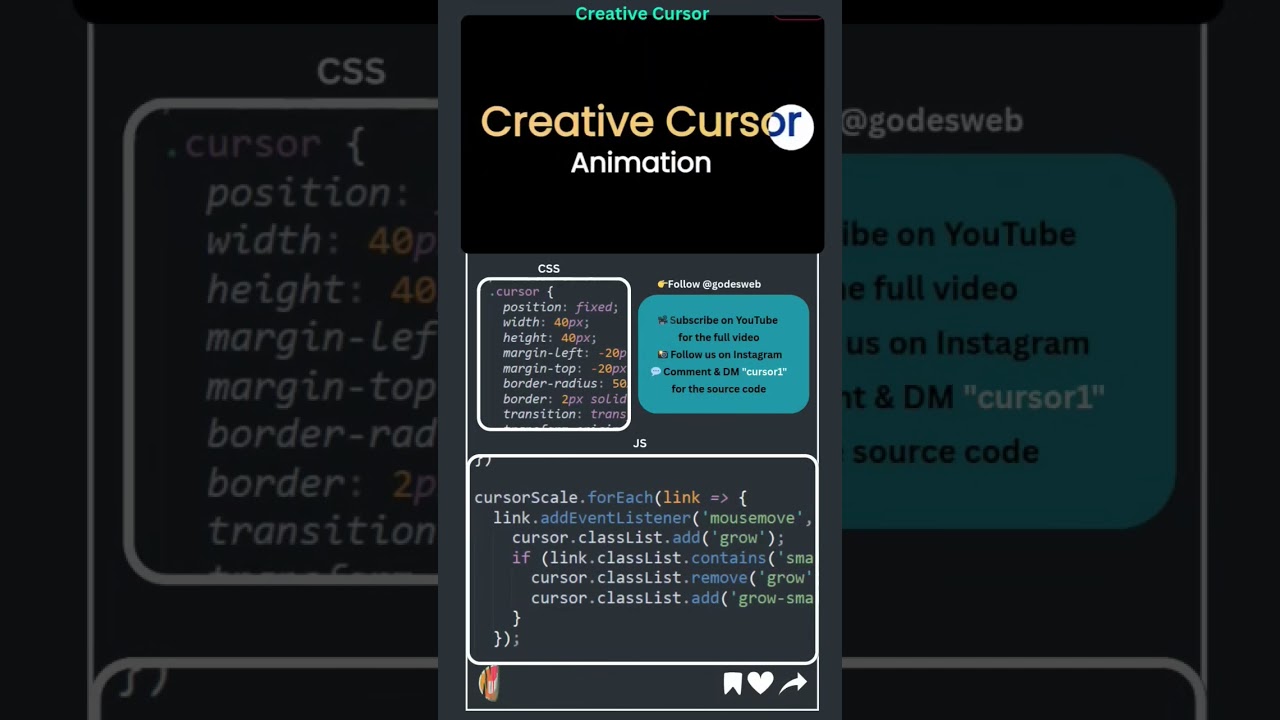Click the "cursor.classList.remove('grow'" line
Image resolution: width=1280 pixels, height=720 pixels.
tap(671, 578)
